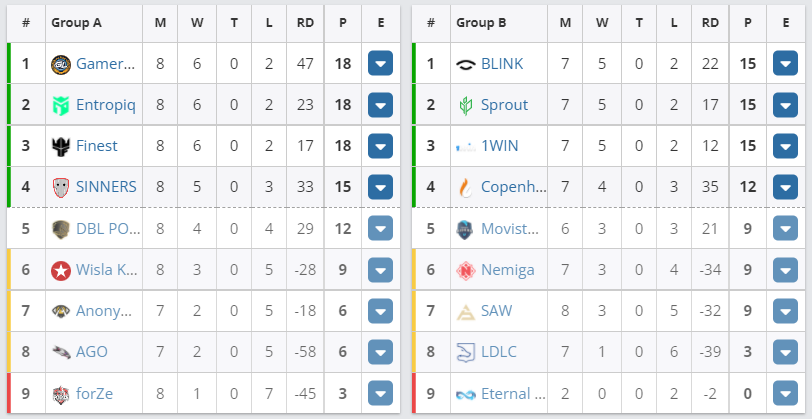This screenshot has height=419, width=812.
Task: Expand the AGO row details
Action: 380,351
